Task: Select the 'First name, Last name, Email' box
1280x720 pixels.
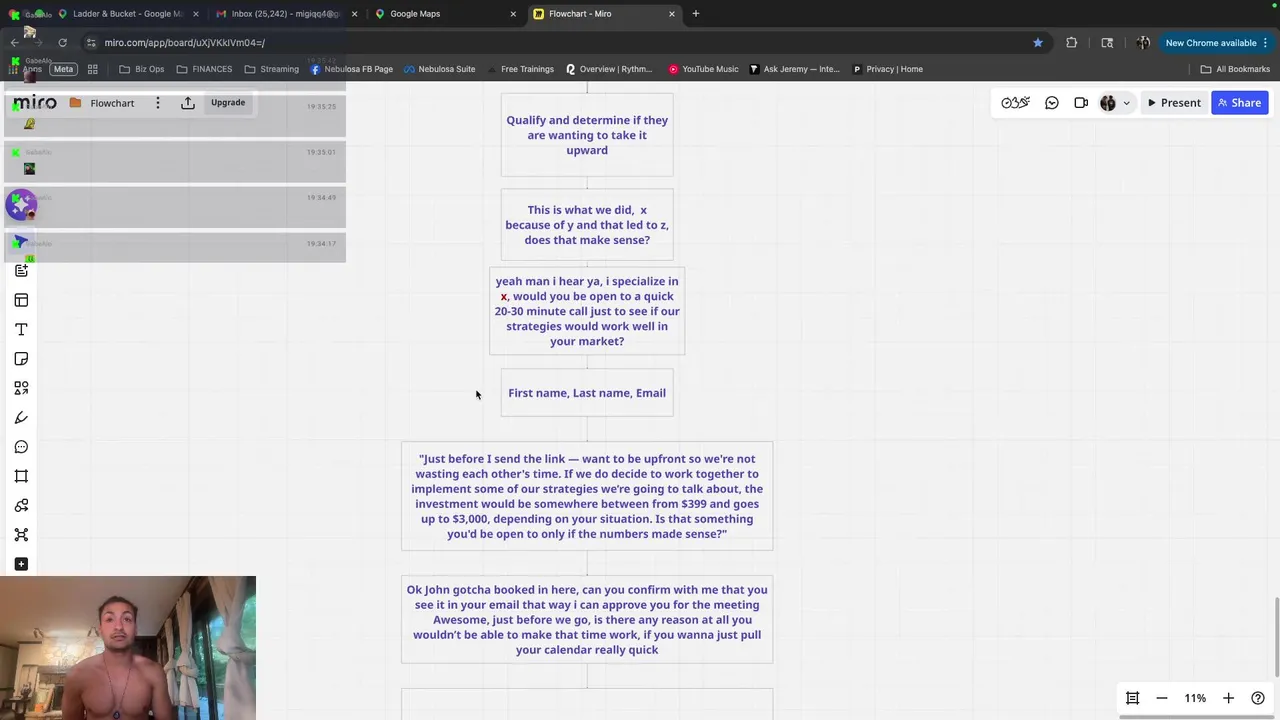Action: [x=587, y=393]
